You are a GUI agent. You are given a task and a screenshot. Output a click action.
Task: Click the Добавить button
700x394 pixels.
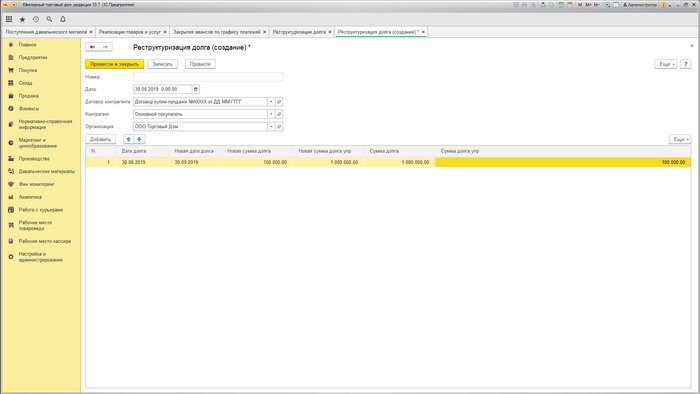(100, 139)
